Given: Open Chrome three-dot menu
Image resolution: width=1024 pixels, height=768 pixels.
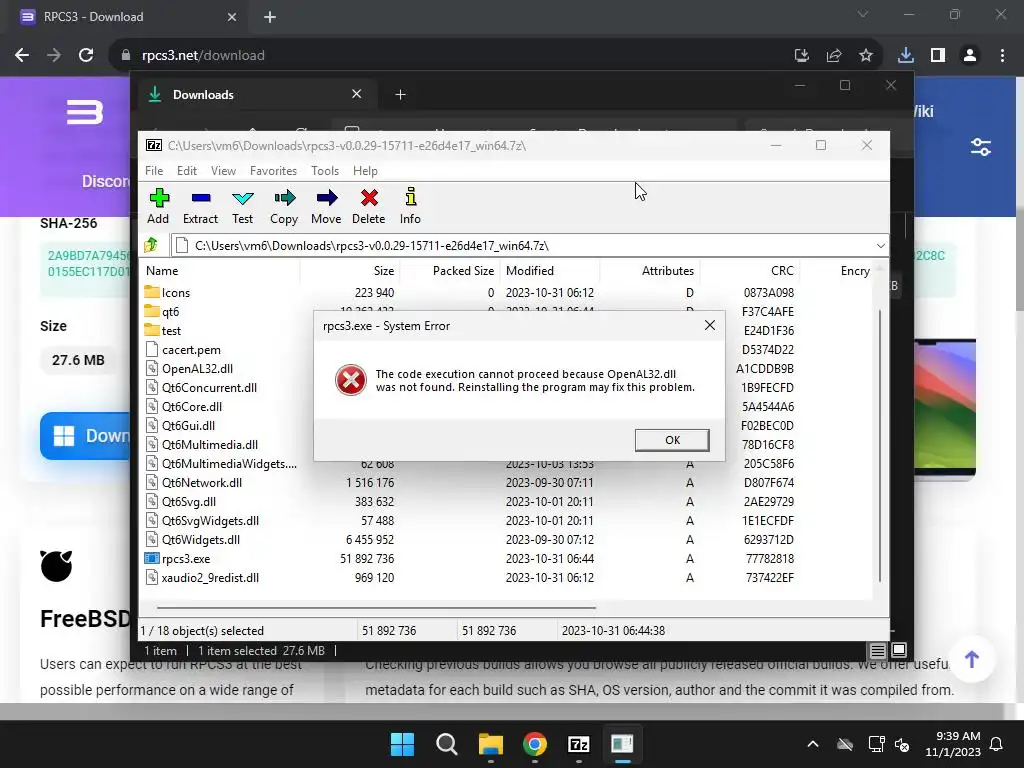Looking at the screenshot, I should point(1002,56).
